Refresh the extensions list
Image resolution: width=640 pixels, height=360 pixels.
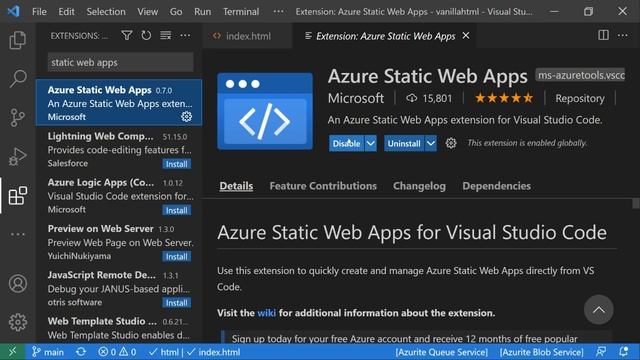[x=146, y=36]
